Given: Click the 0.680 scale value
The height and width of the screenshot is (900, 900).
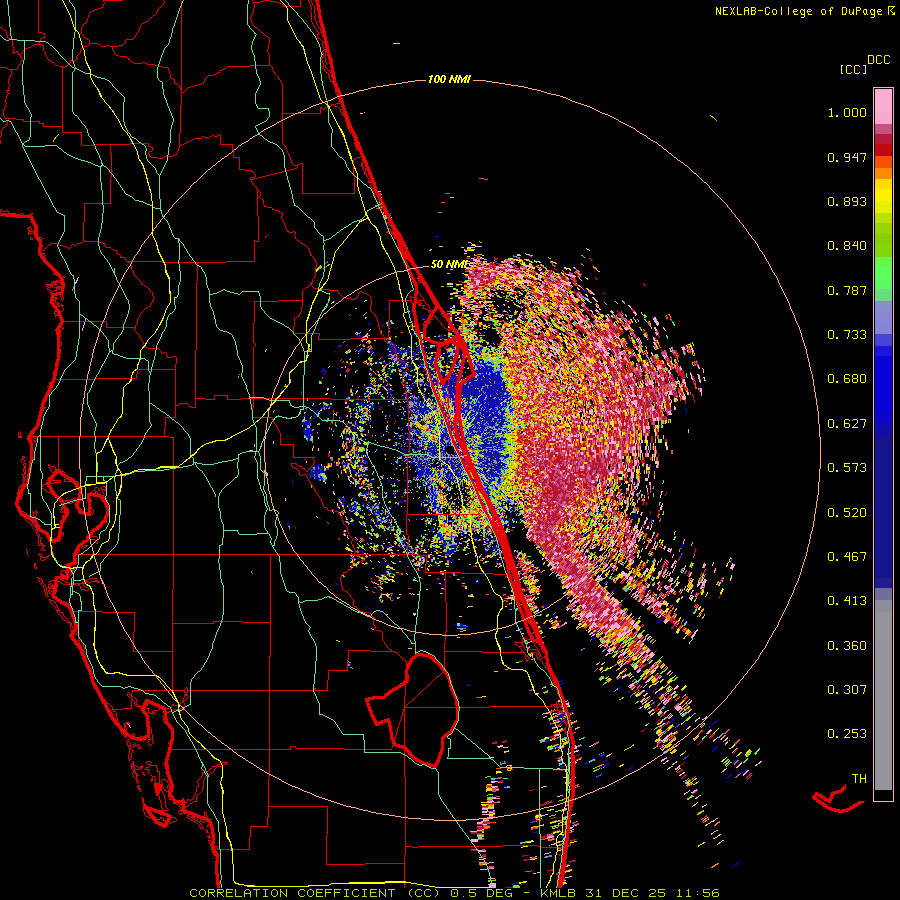Looking at the screenshot, I should [x=847, y=379].
